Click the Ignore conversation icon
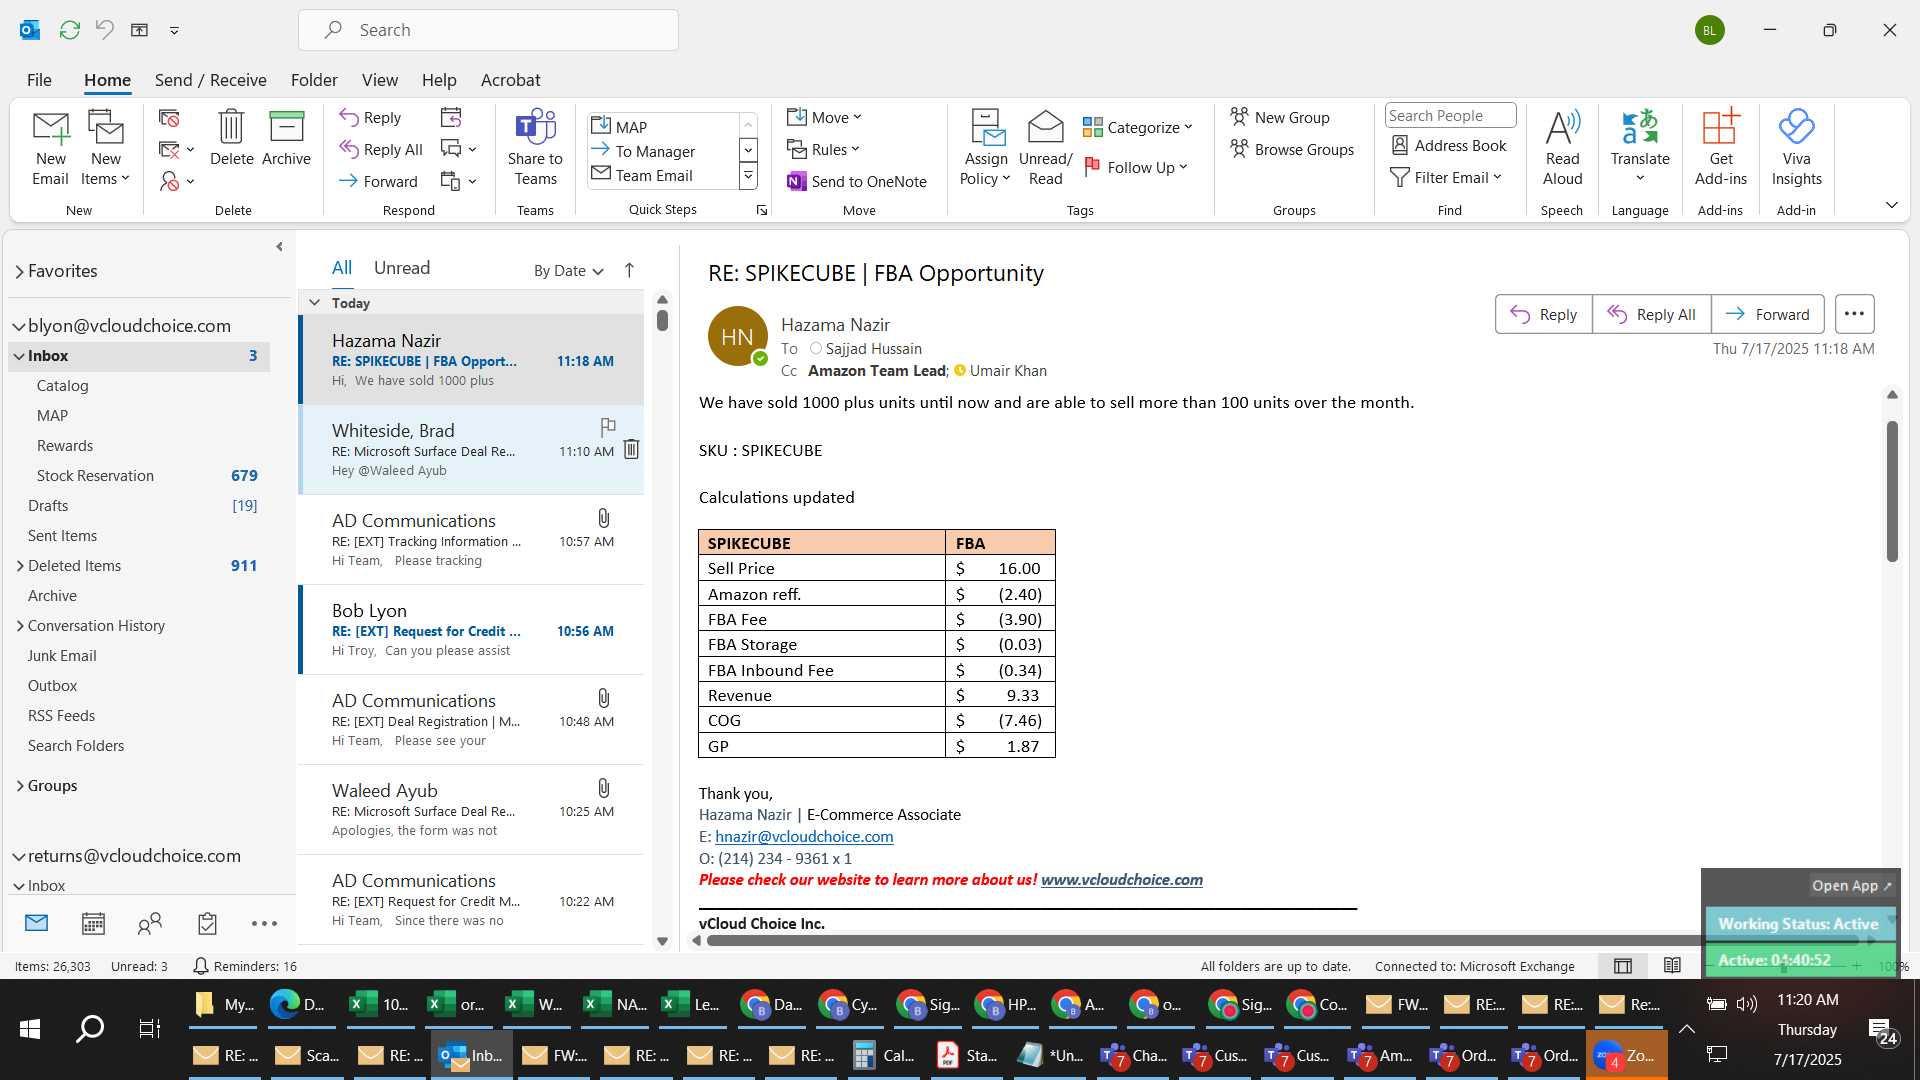1920x1080 pixels. click(169, 118)
